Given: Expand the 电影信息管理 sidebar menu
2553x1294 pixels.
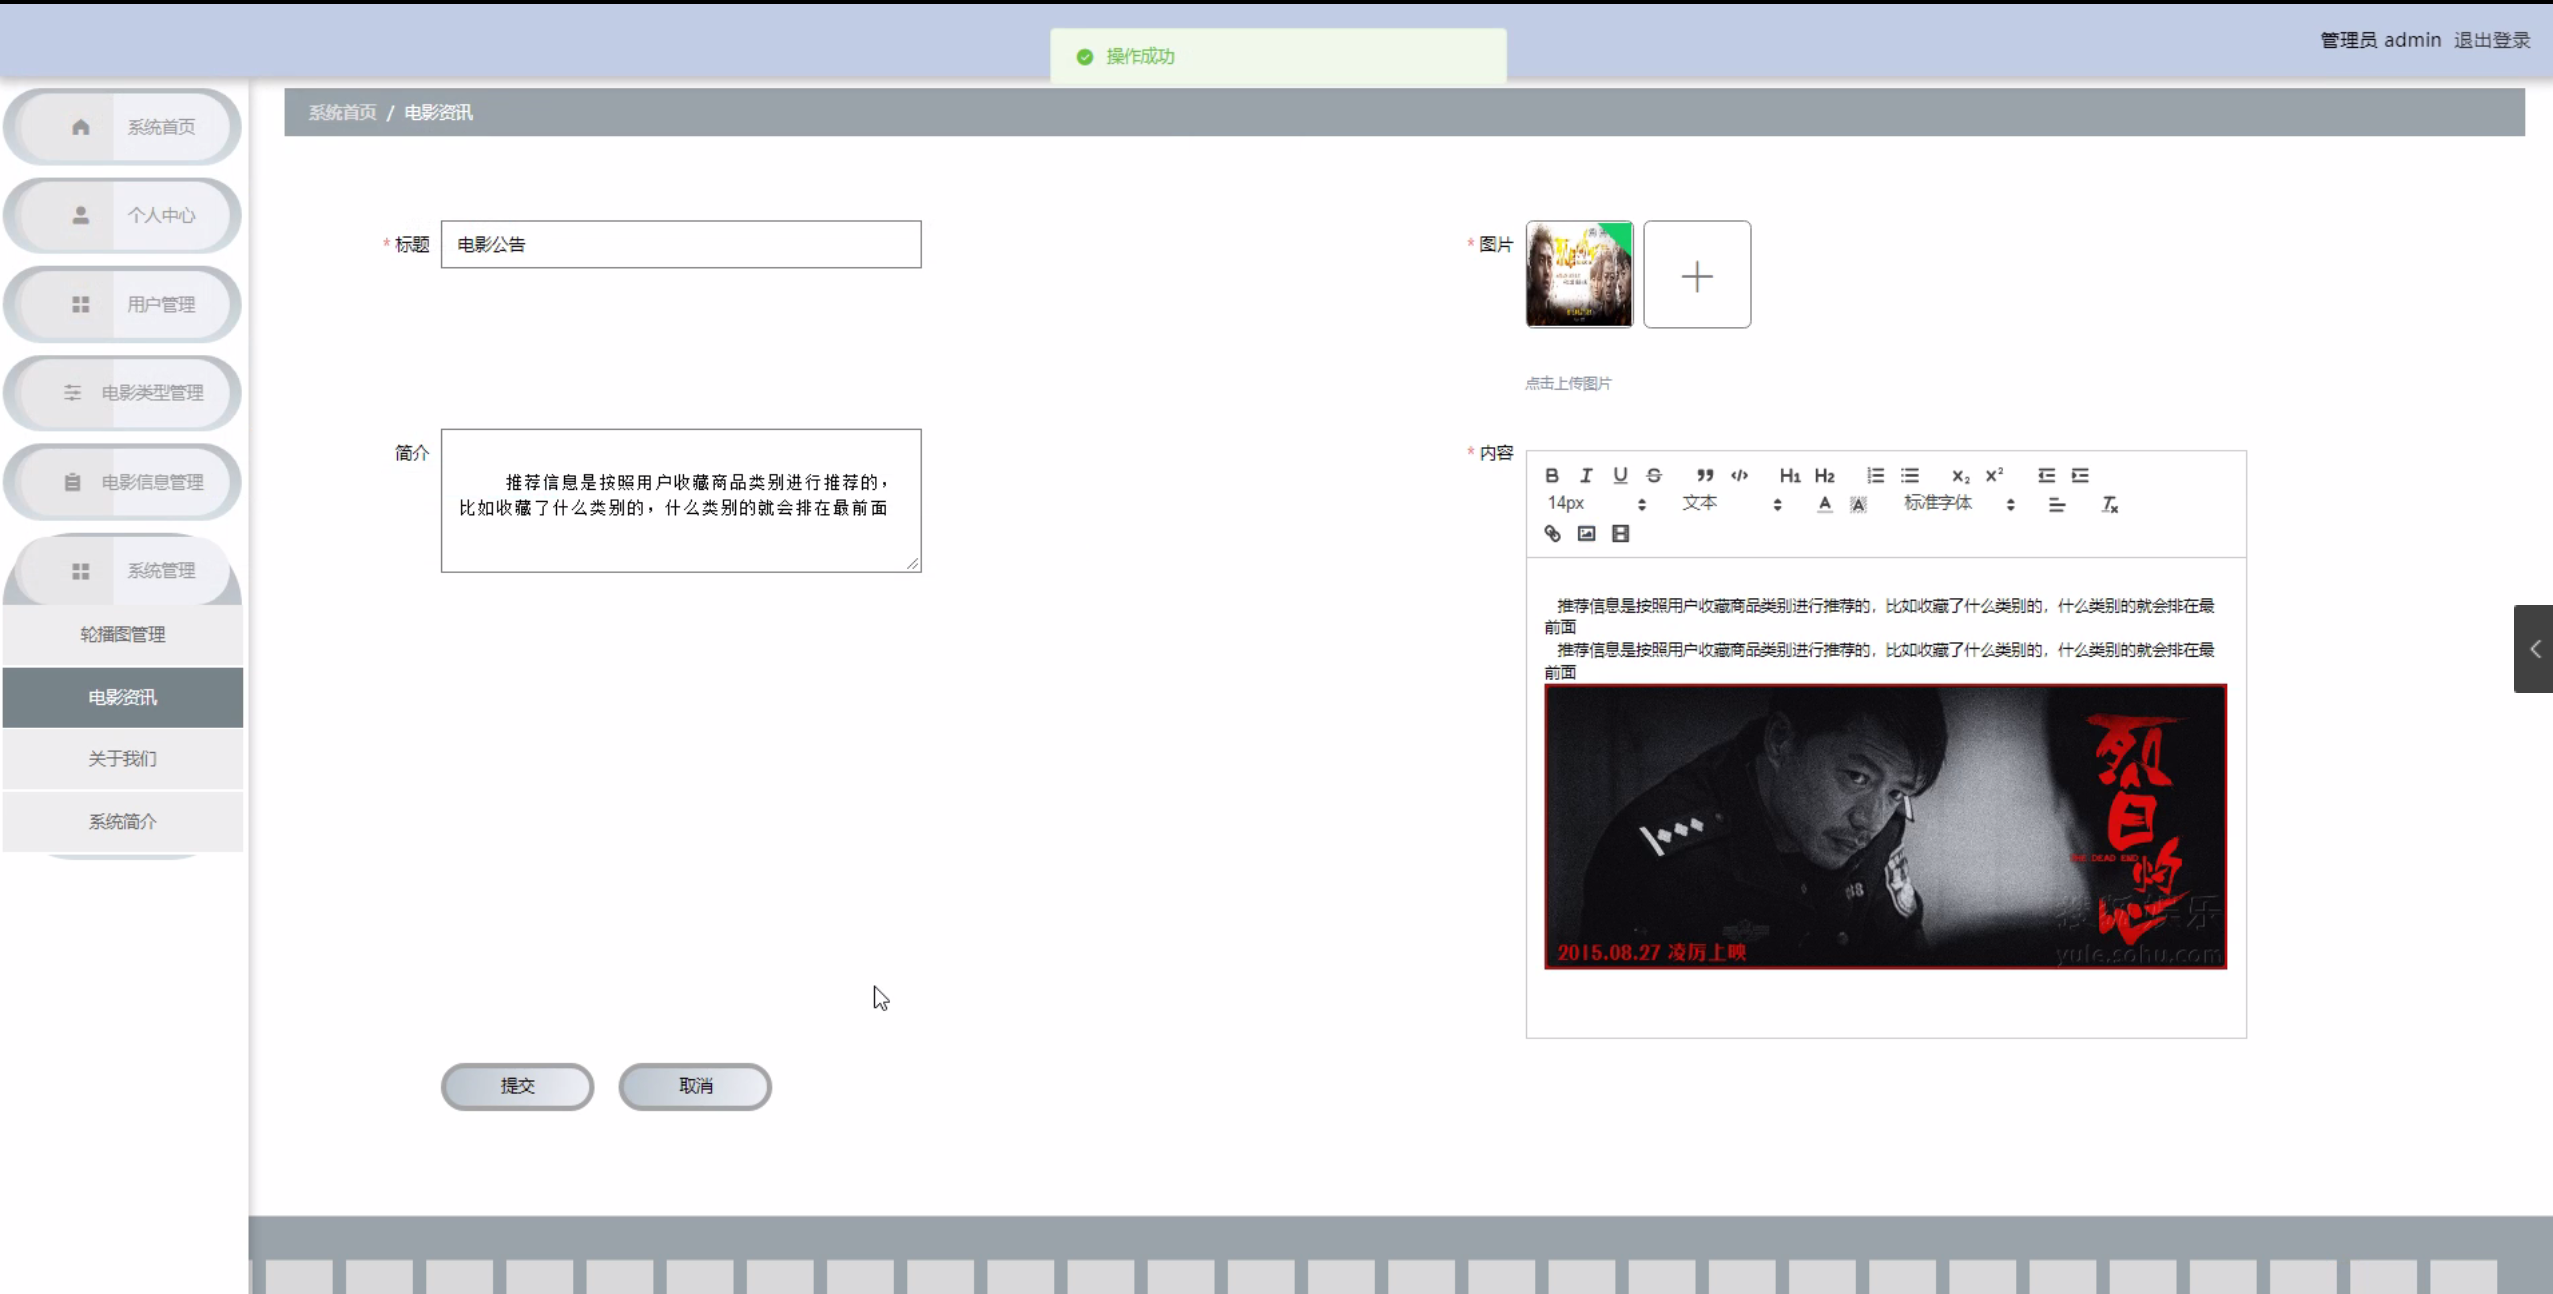Looking at the screenshot, I should tap(123, 482).
